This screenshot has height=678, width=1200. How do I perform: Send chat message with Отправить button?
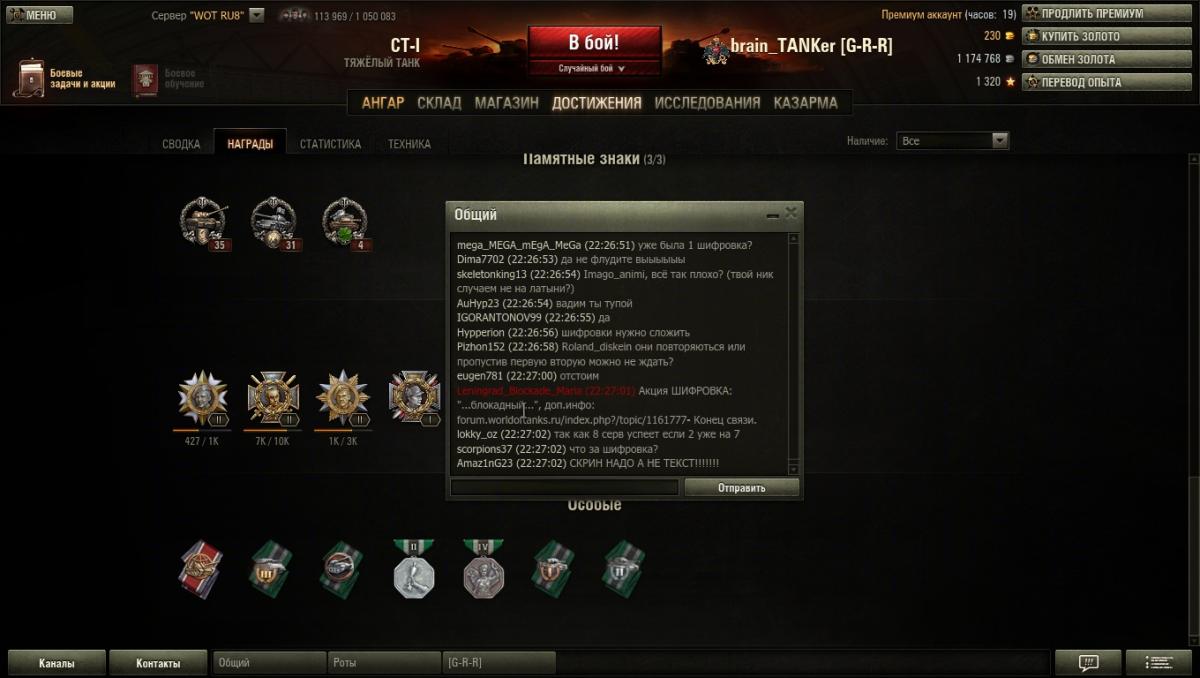742,488
